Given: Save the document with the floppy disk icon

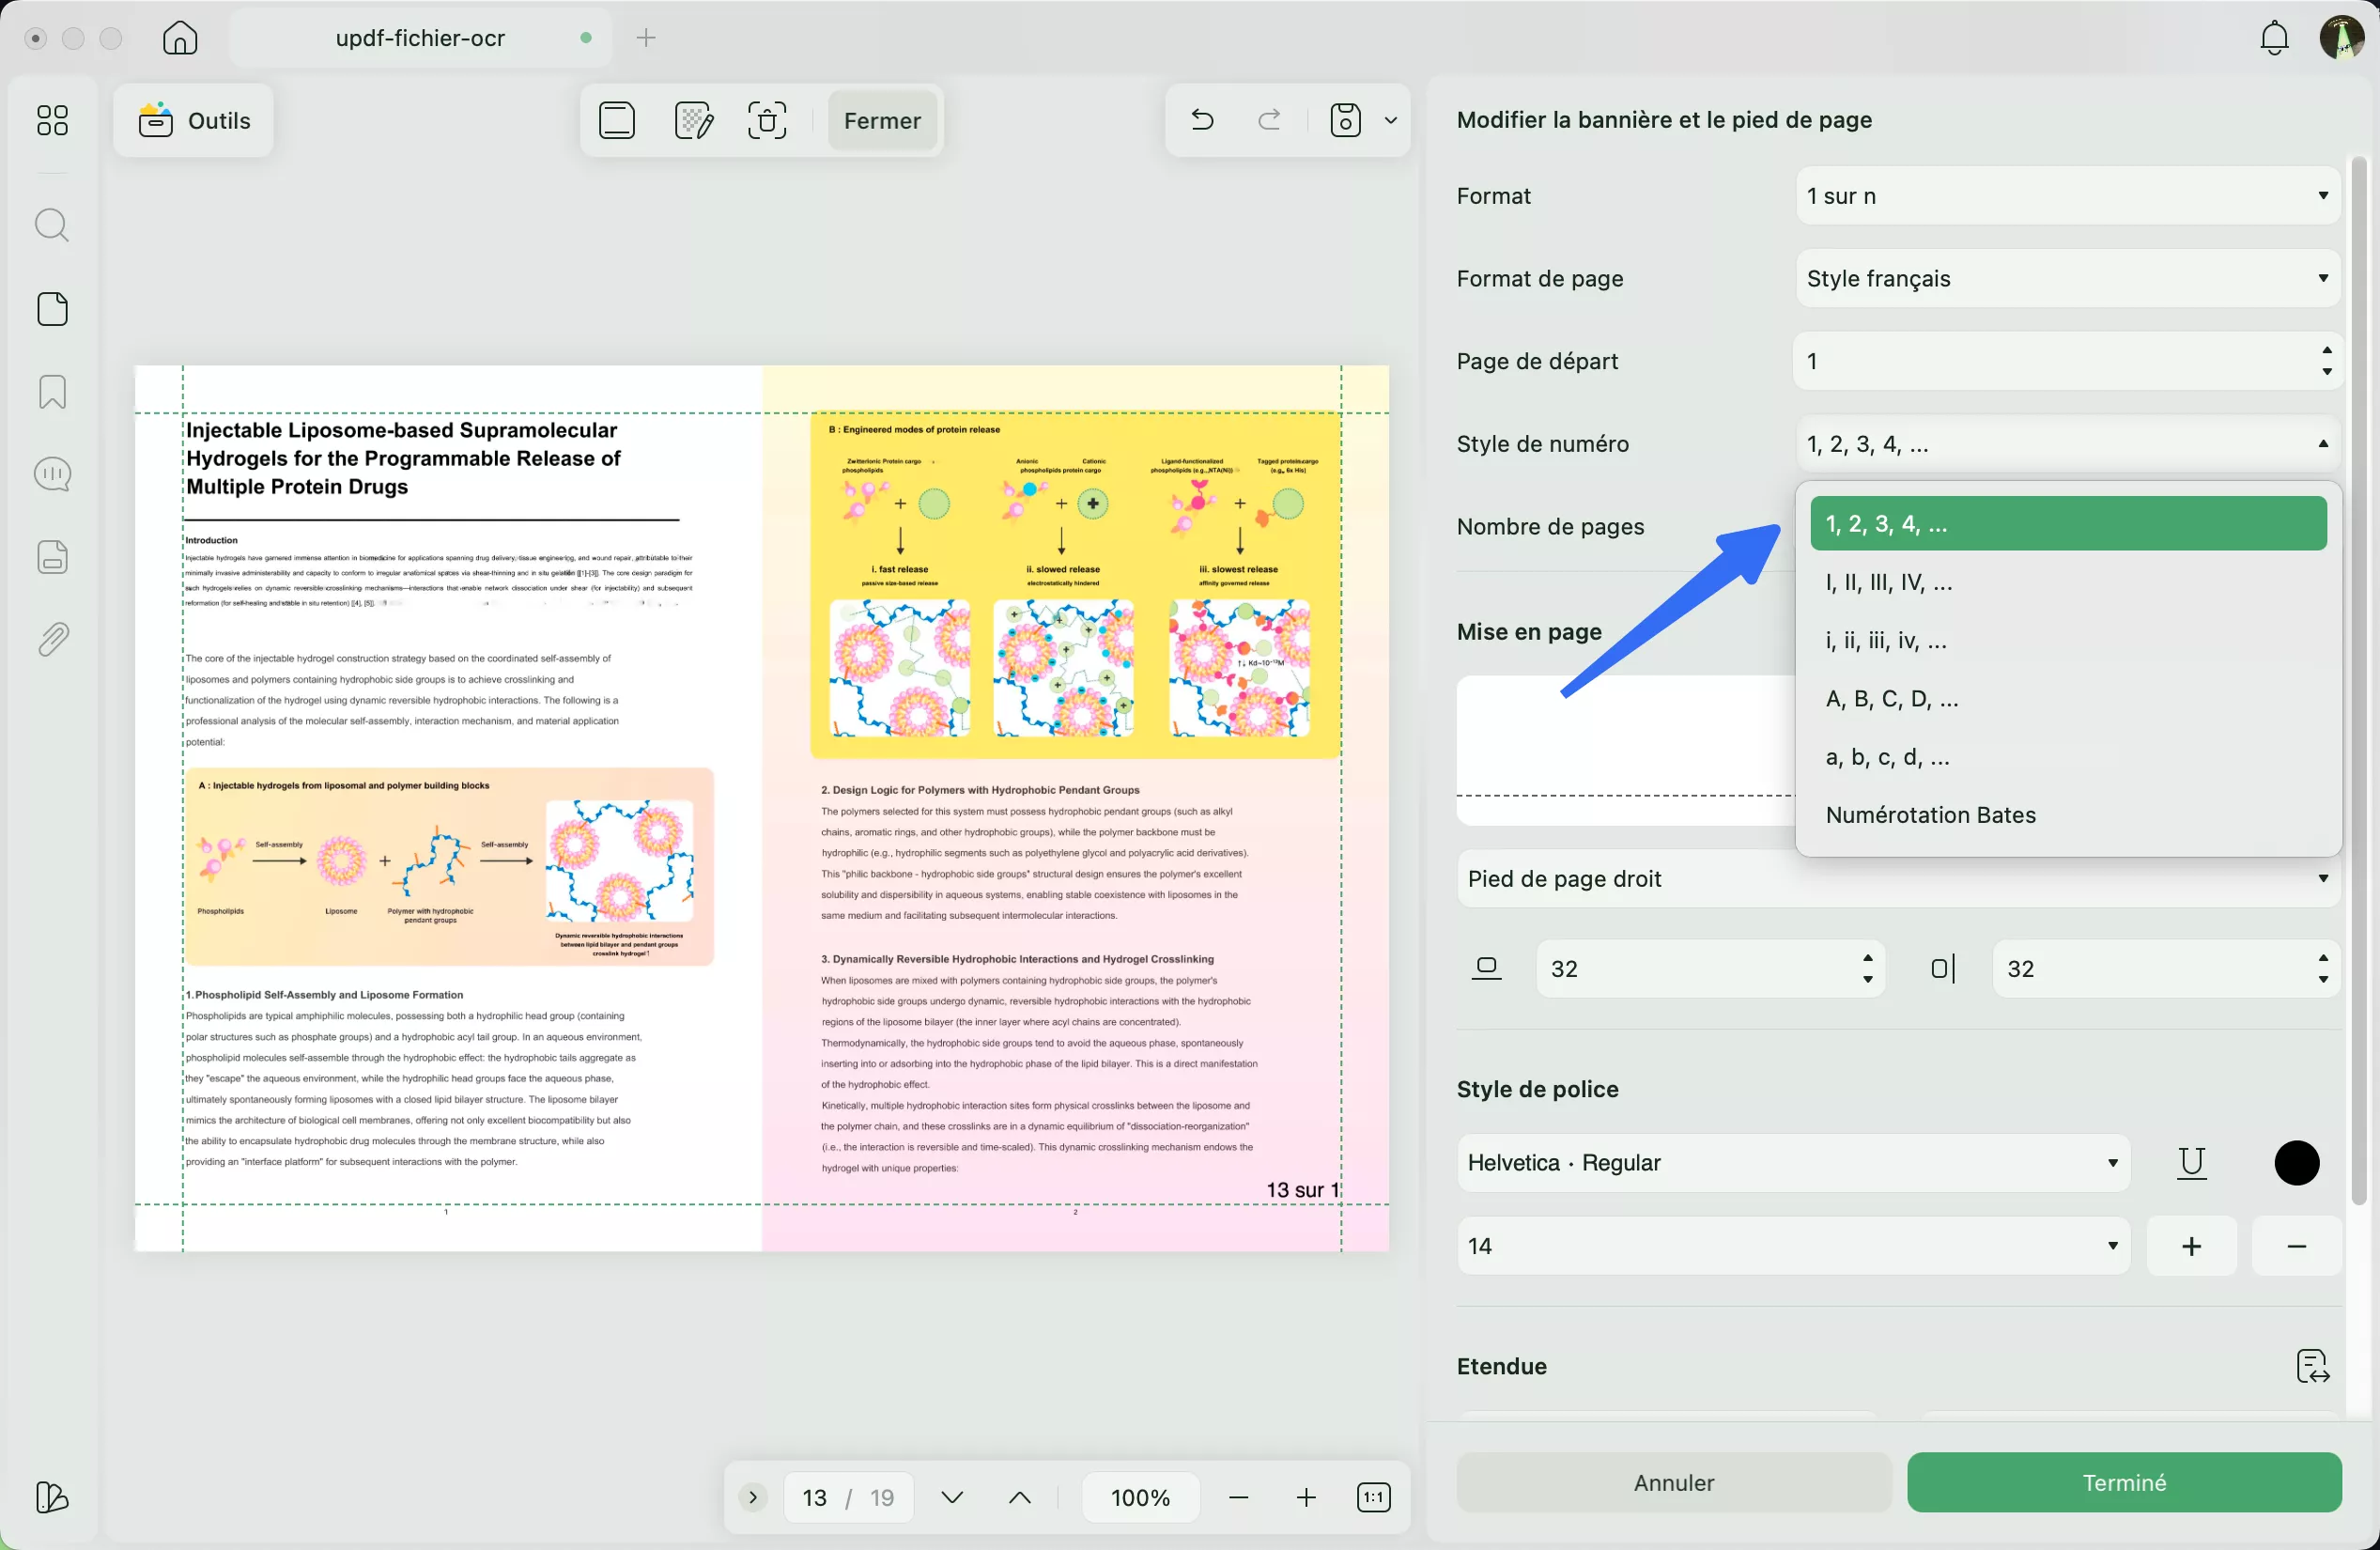Looking at the screenshot, I should point(1344,120).
